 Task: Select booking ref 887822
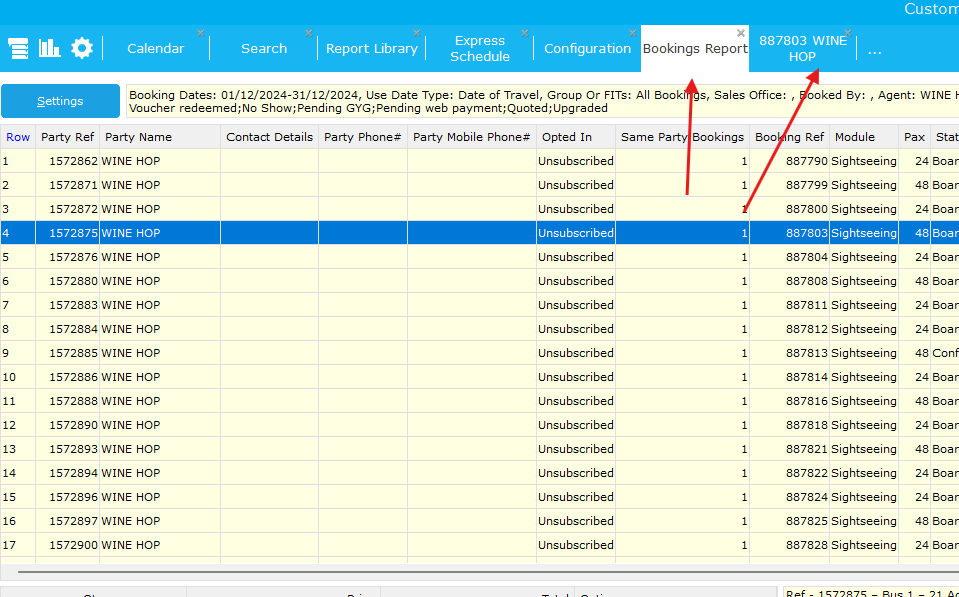point(789,473)
